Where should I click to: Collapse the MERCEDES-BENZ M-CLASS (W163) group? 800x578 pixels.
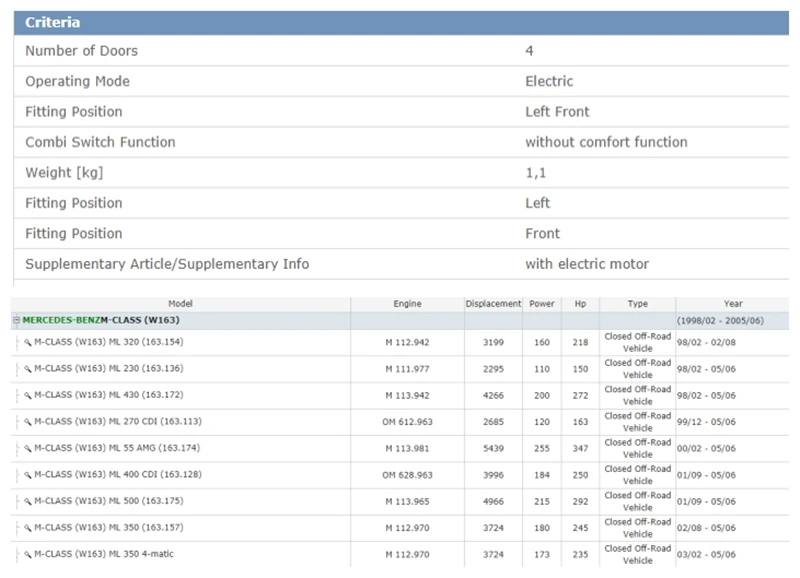(16, 320)
